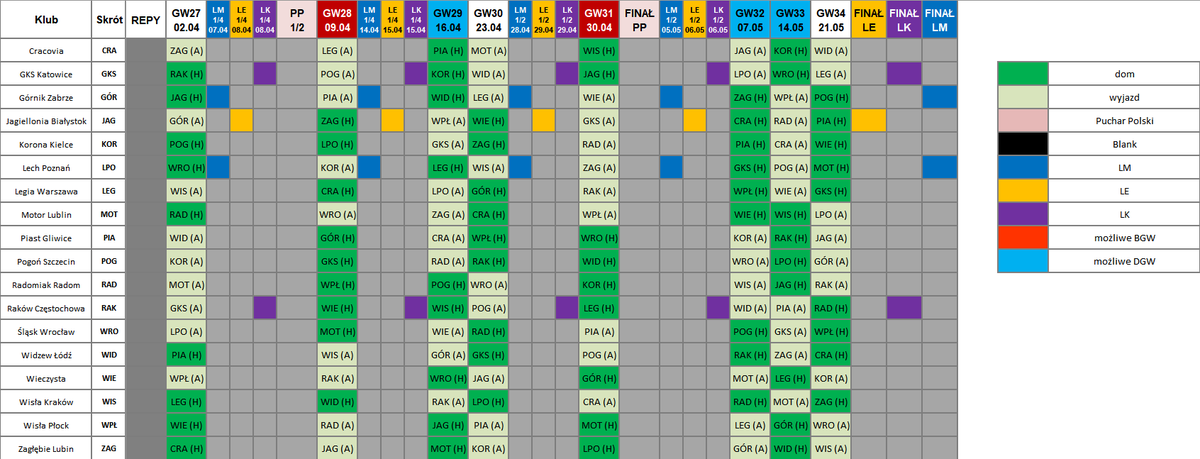Click Widzew Łódź's GW32 cell 'RAK (H)'

coord(750,354)
